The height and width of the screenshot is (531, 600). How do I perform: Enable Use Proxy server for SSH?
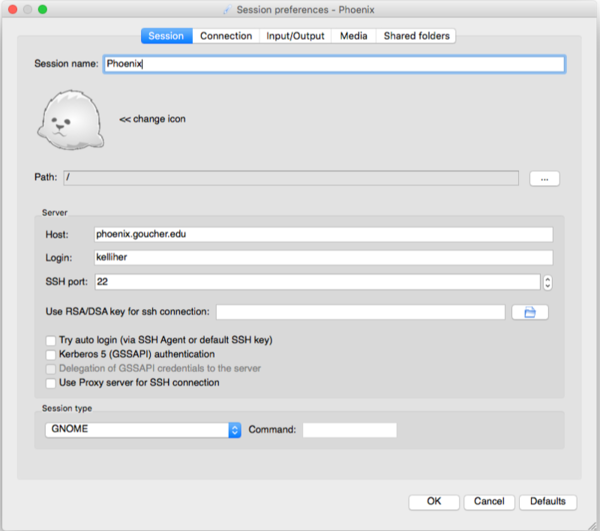[51, 382]
